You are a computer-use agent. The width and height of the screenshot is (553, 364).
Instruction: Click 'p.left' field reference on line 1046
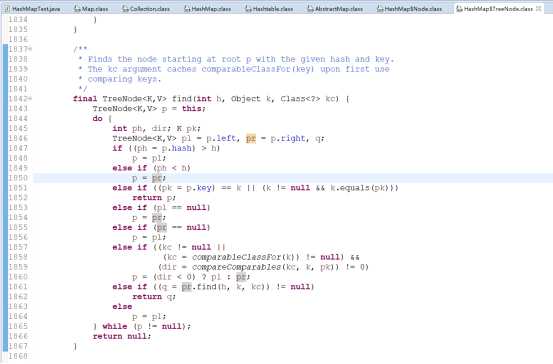click(221, 139)
